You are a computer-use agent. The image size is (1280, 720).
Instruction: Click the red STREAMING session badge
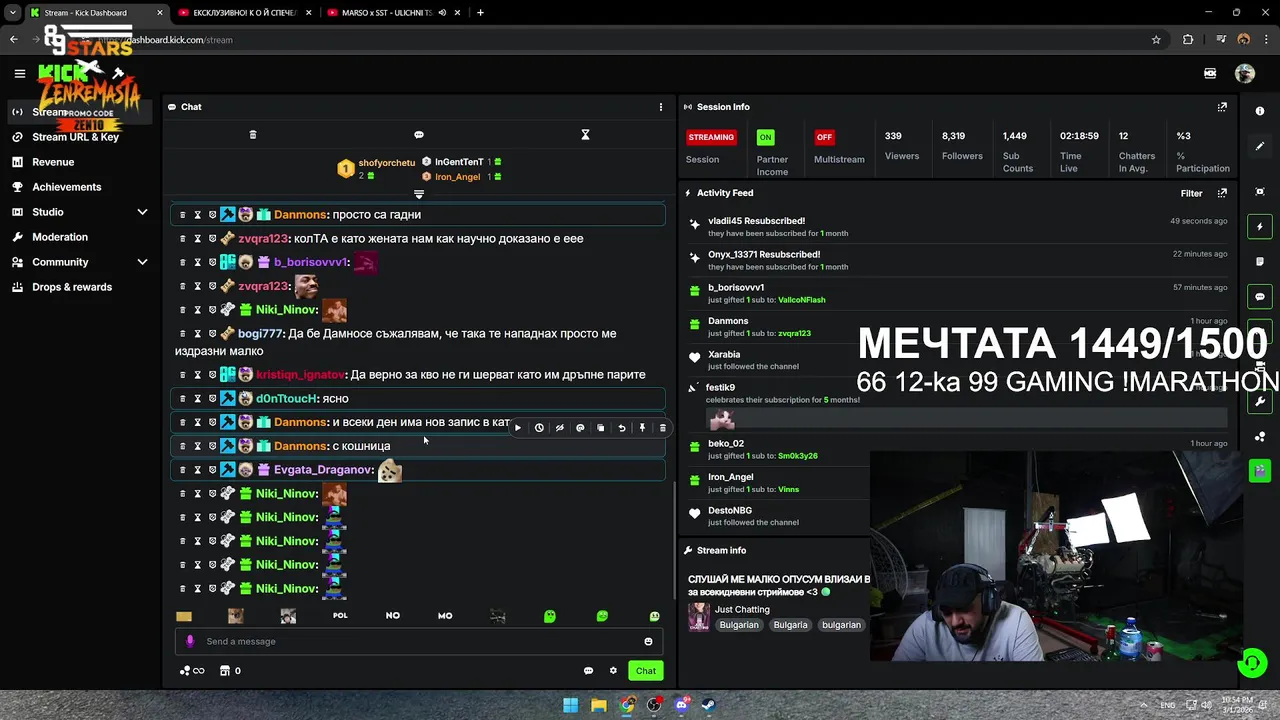coord(711,137)
